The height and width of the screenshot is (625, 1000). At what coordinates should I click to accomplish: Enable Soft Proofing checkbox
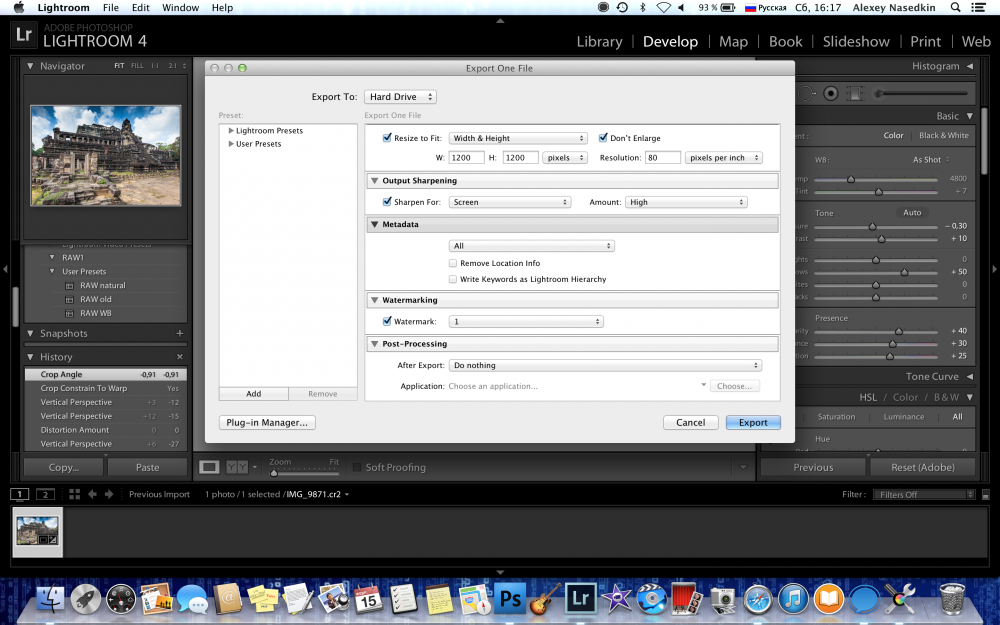[x=357, y=467]
